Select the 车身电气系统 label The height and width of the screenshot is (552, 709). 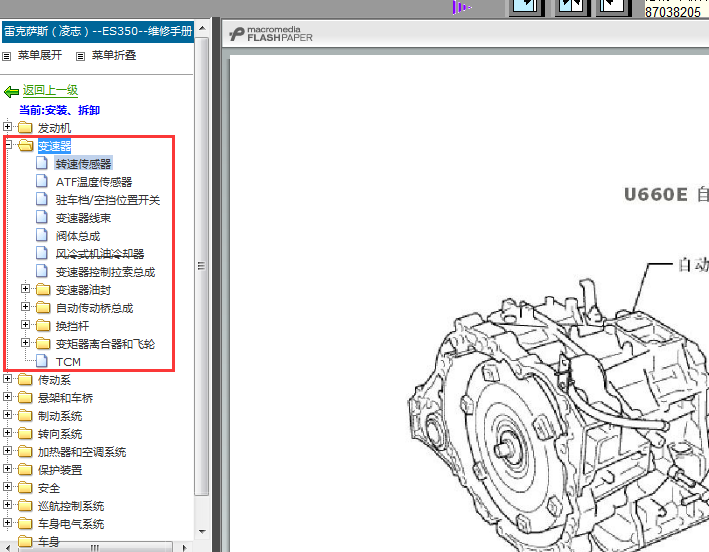(x=71, y=524)
